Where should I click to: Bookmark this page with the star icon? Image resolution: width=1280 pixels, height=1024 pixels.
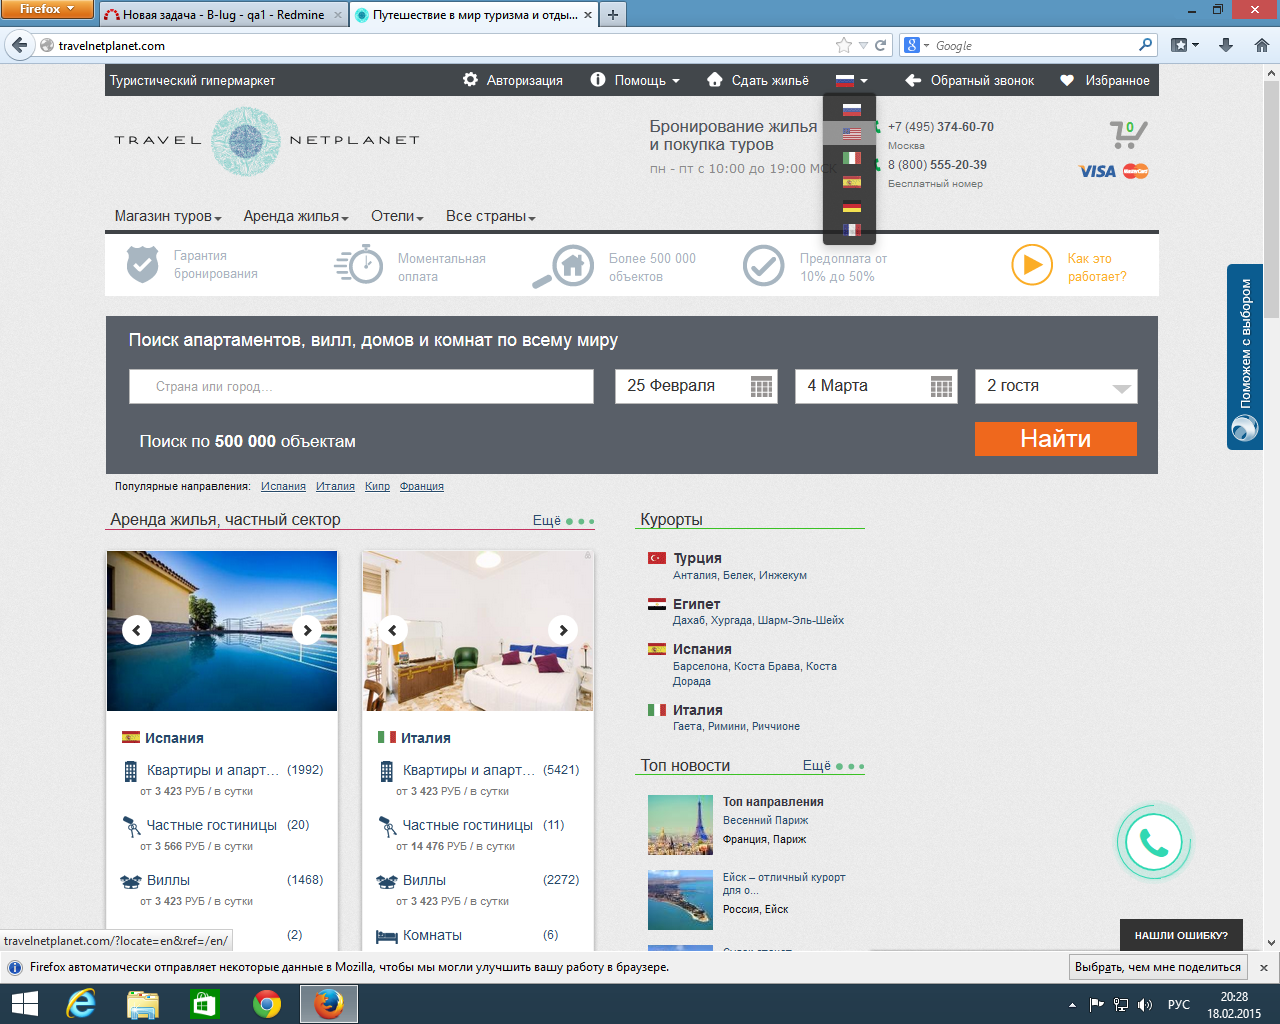tap(843, 45)
